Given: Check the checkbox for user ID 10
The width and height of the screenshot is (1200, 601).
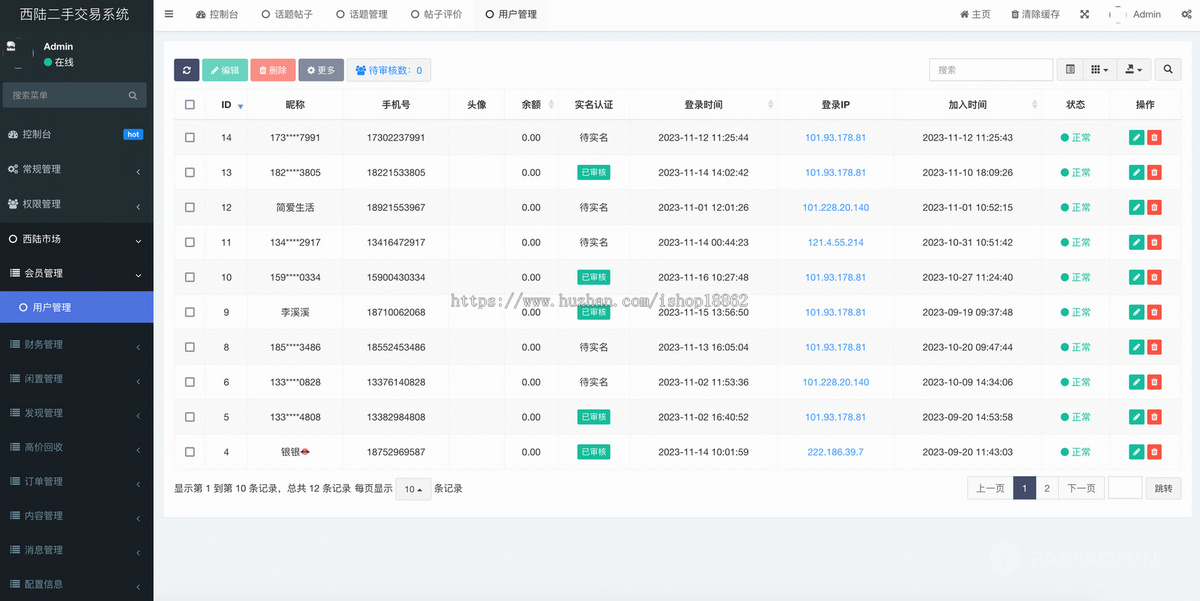Looking at the screenshot, I should (x=189, y=277).
